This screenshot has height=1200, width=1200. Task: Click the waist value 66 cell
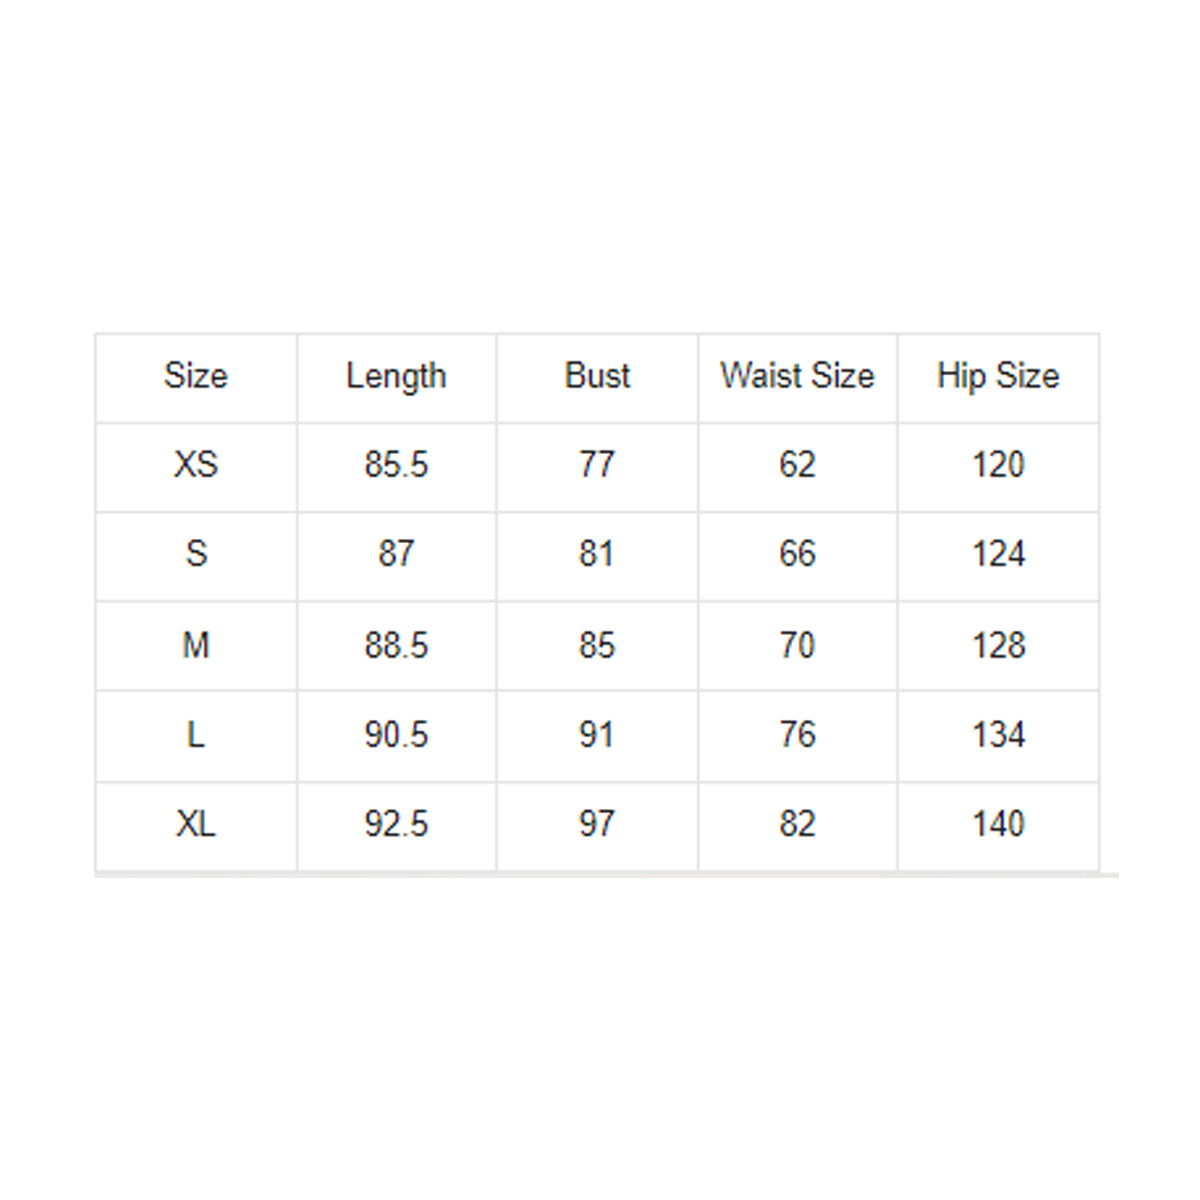(797, 554)
